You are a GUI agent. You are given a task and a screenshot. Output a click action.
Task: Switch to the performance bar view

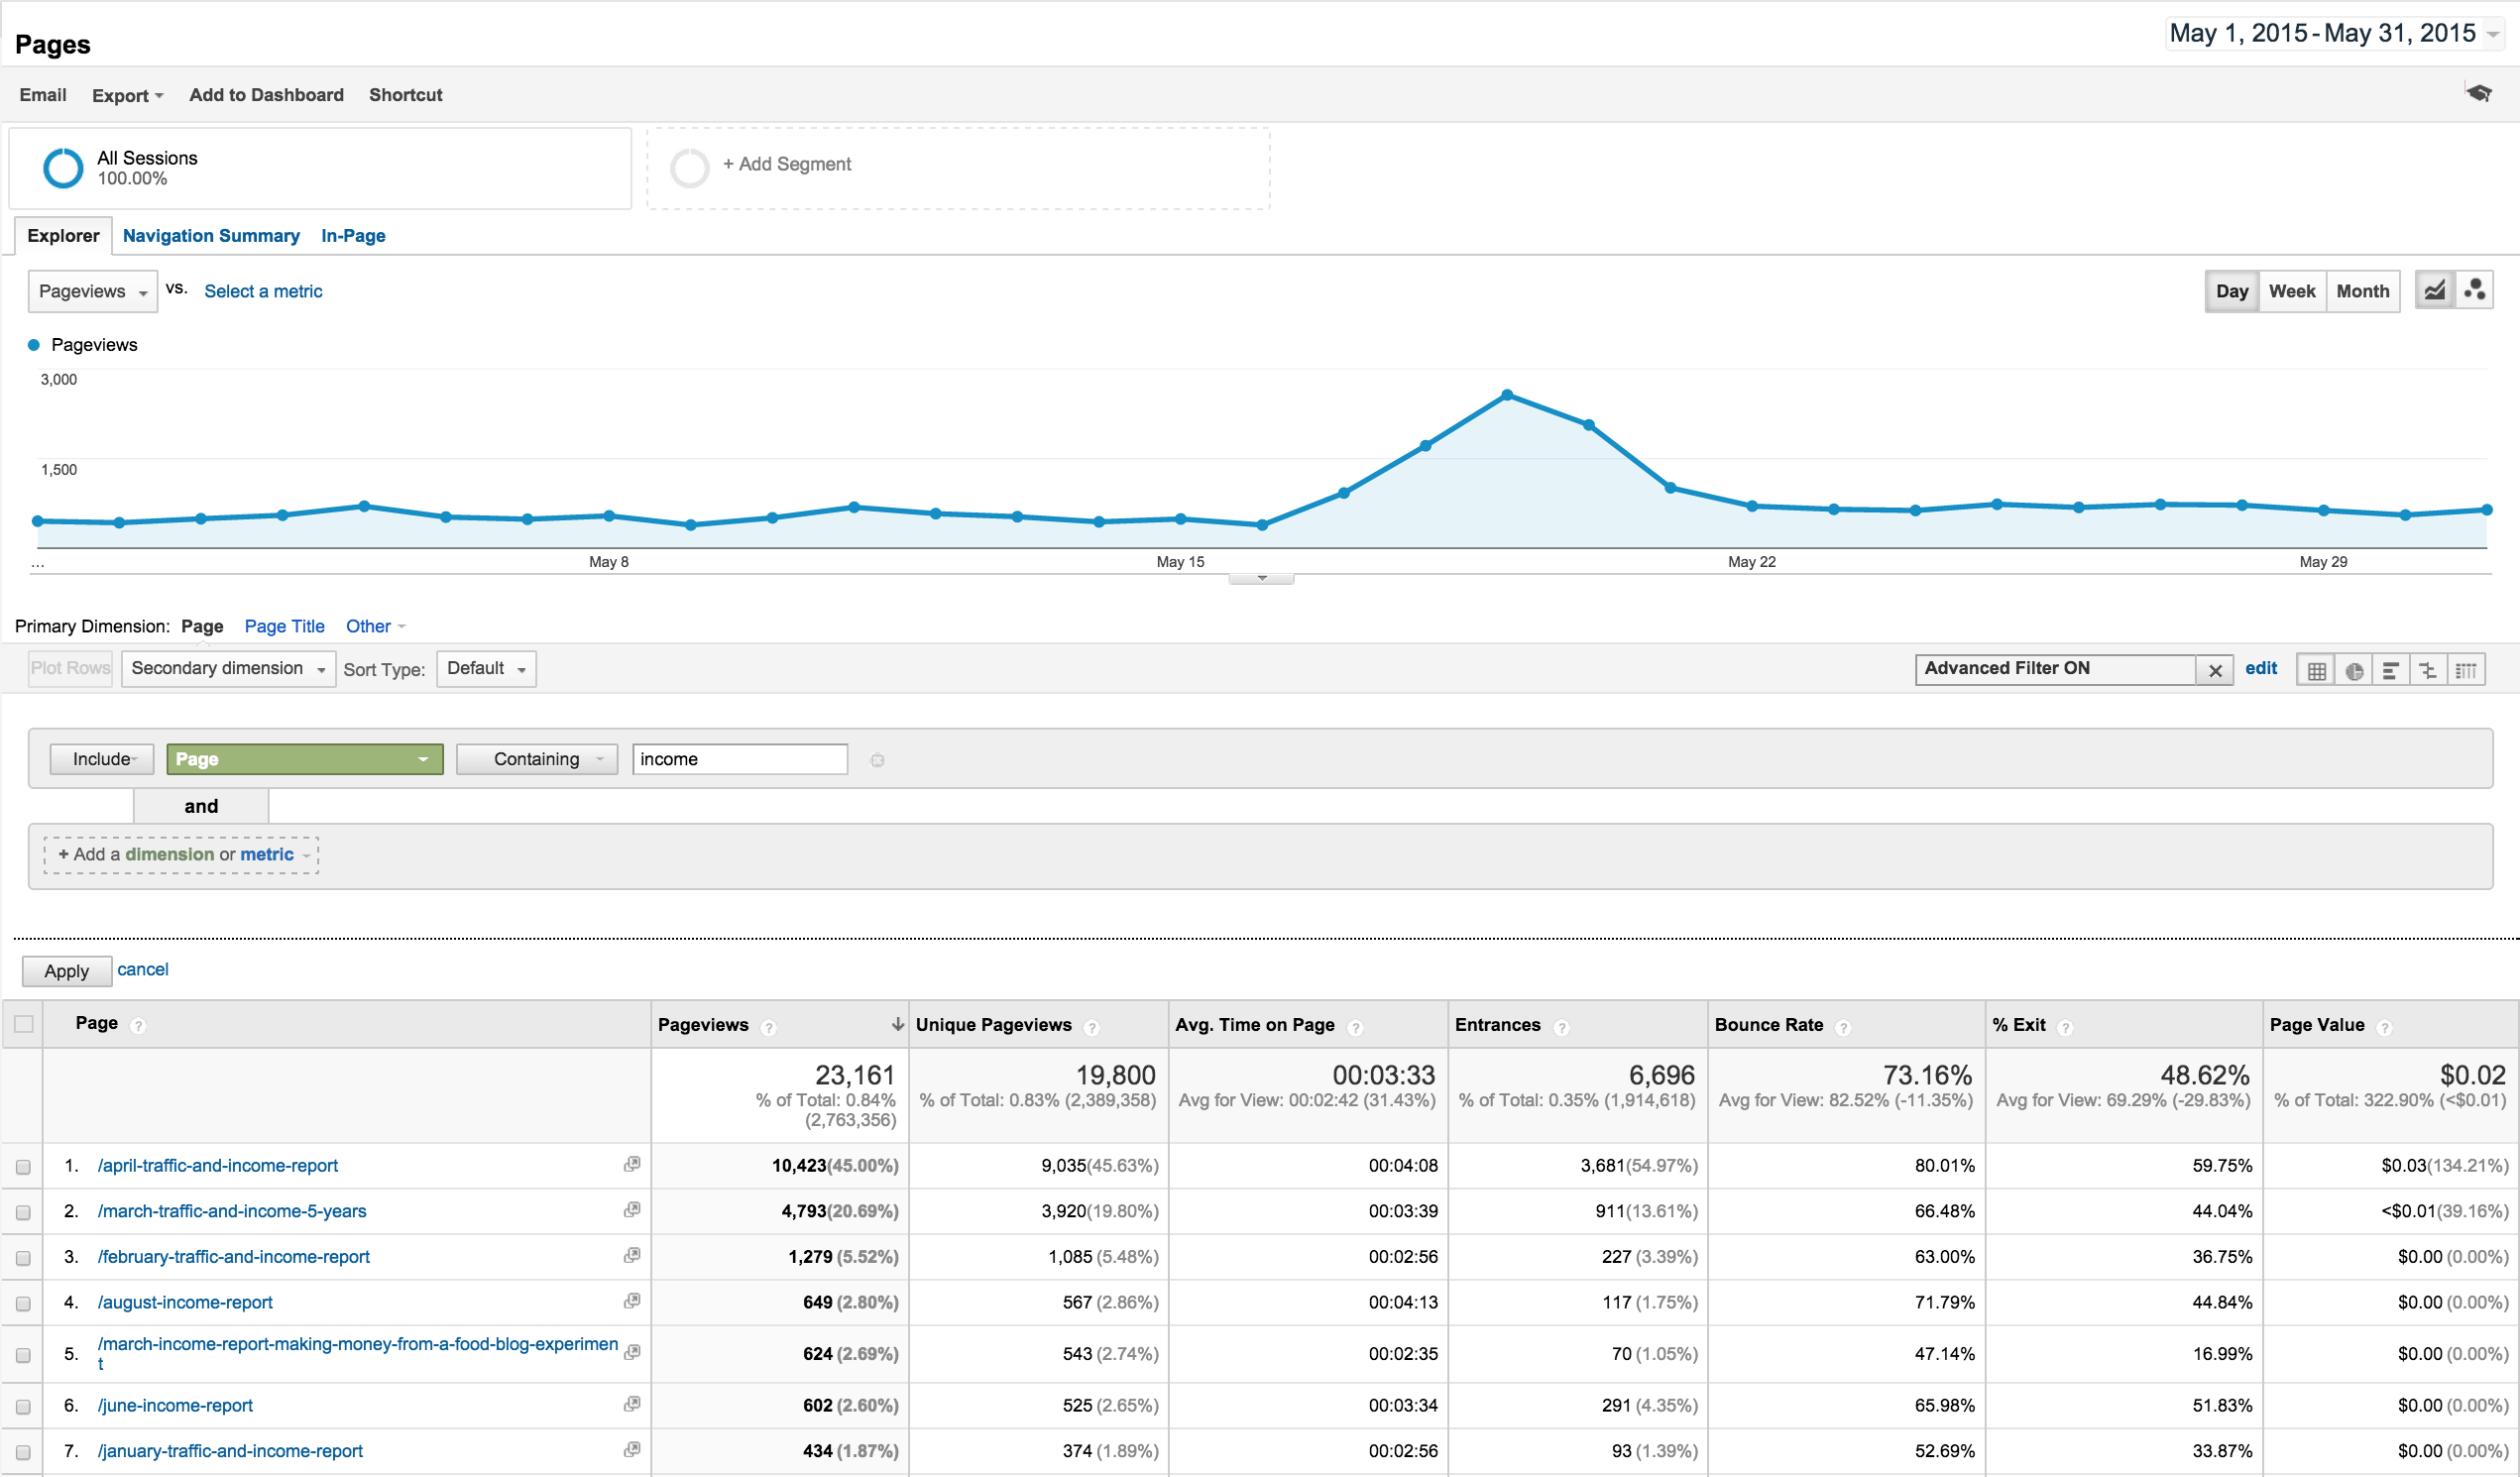click(x=2391, y=670)
